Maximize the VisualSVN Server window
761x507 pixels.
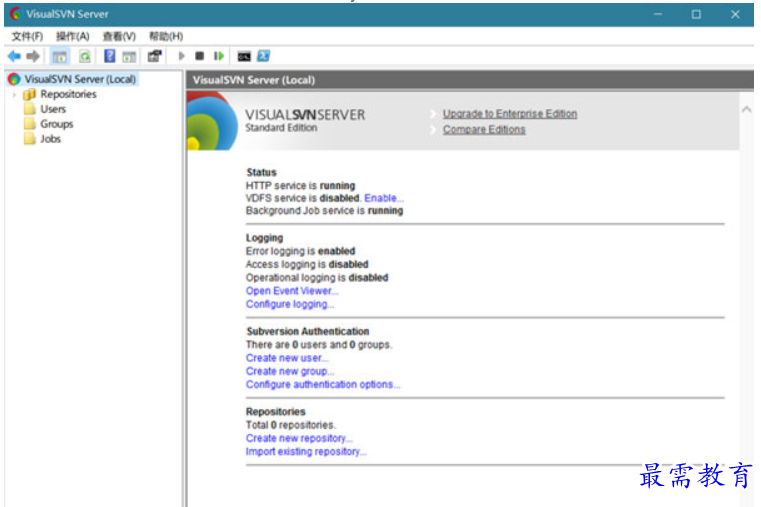(696, 15)
